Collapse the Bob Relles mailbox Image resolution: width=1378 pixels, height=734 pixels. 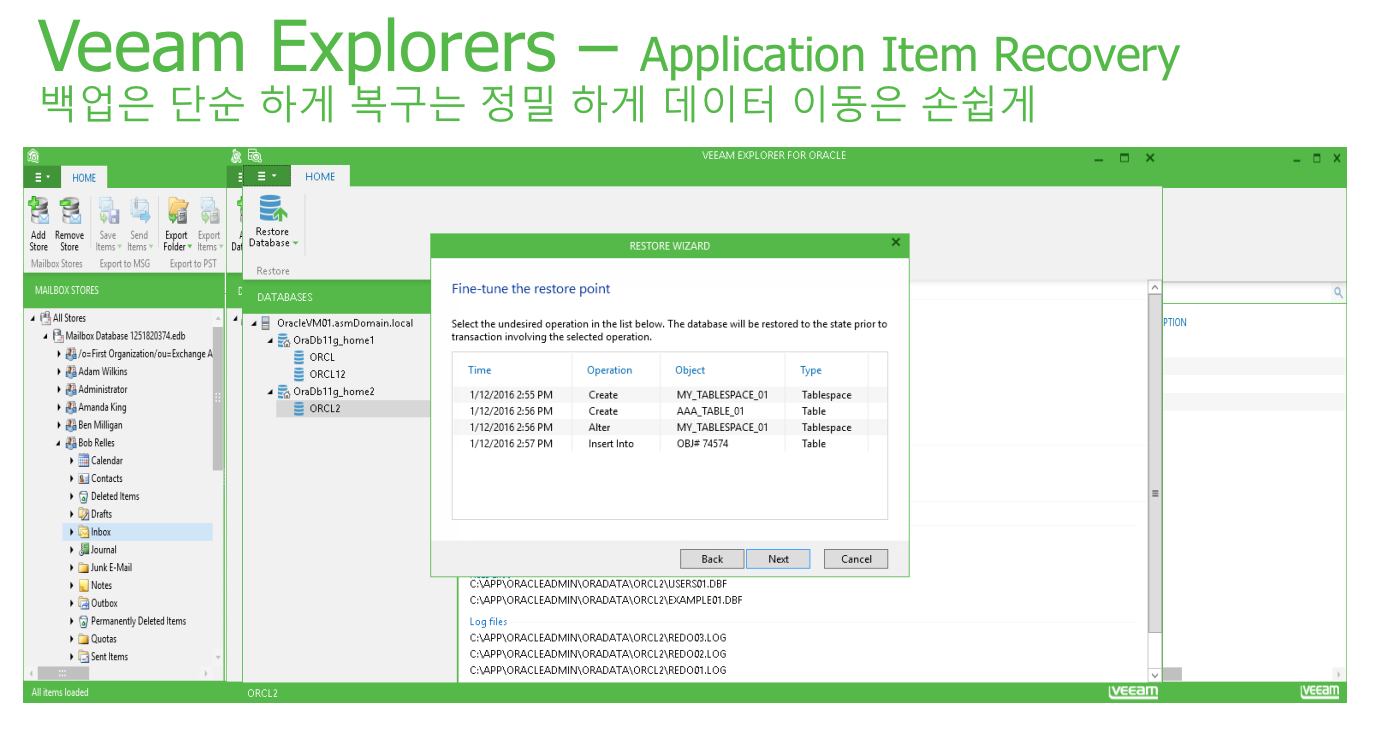(59, 443)
